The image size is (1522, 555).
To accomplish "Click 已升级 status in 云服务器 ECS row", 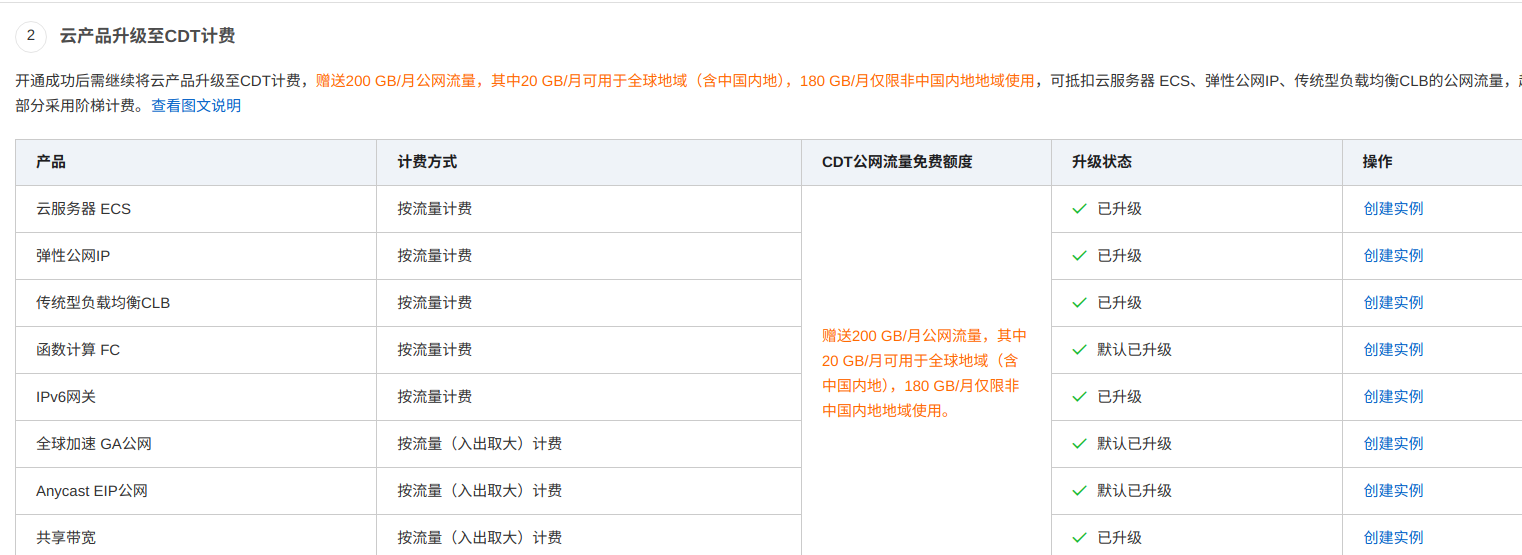I will tap(1119, 209).
